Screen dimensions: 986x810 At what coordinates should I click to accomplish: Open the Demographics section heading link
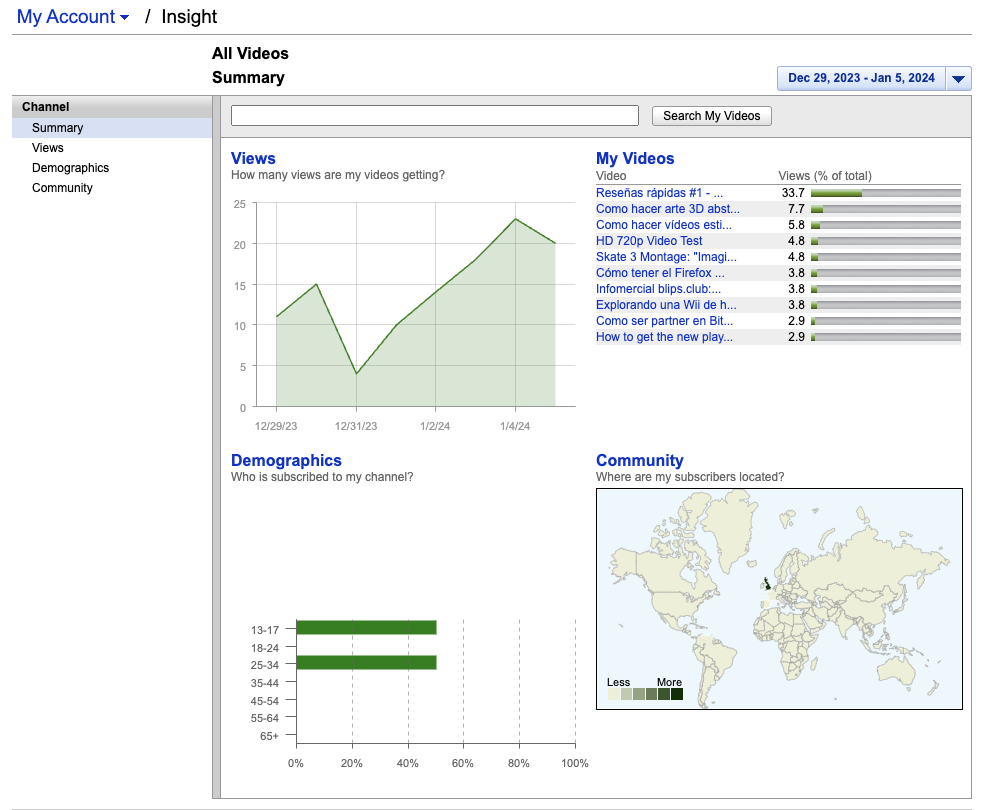[286, 460]
